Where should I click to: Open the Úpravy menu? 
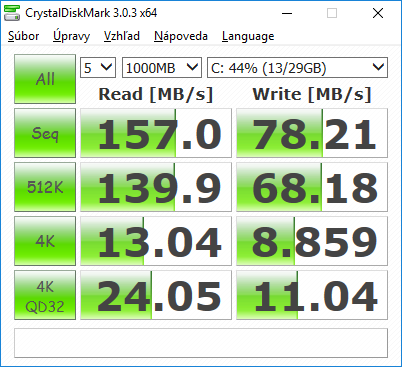click(71, 36)
